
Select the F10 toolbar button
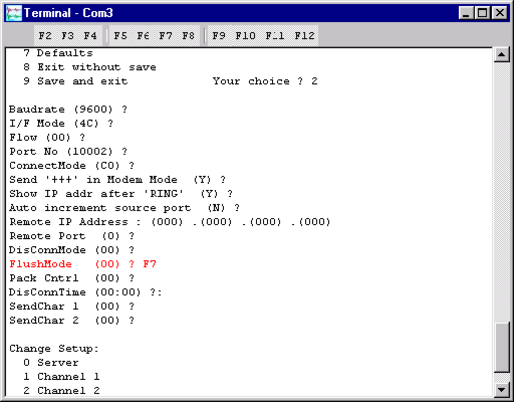tap(246, 36)
